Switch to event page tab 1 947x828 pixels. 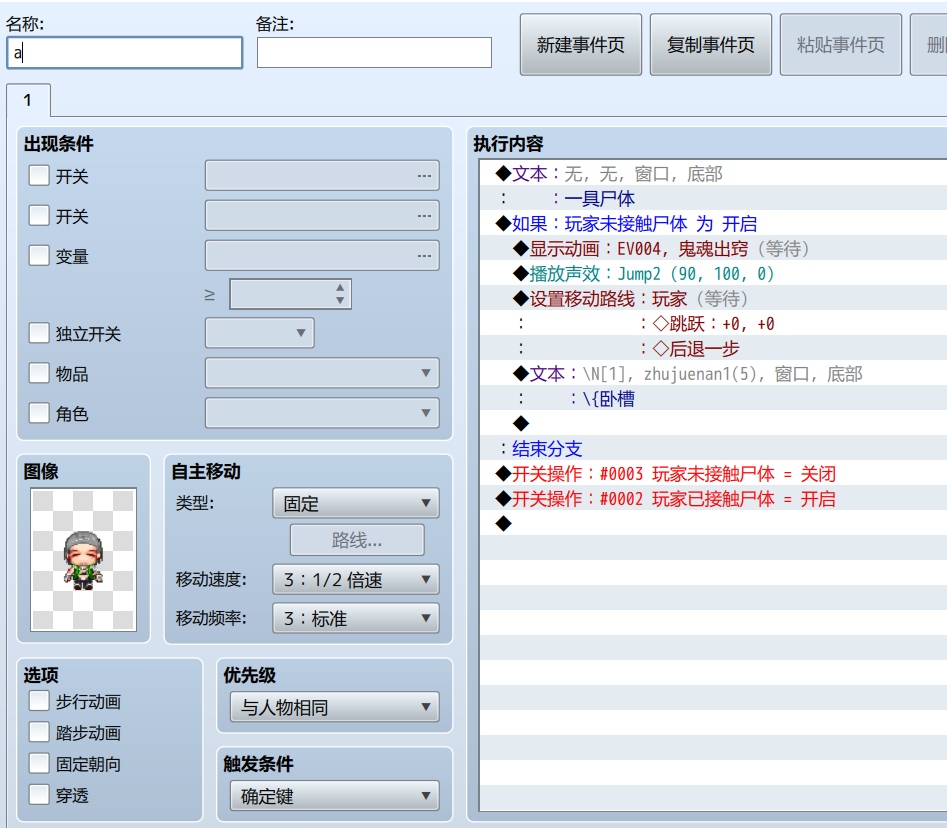28,100
